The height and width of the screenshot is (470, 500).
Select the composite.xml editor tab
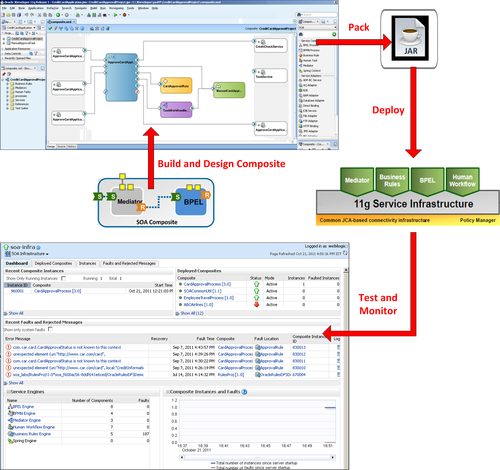tap(61, 22)
